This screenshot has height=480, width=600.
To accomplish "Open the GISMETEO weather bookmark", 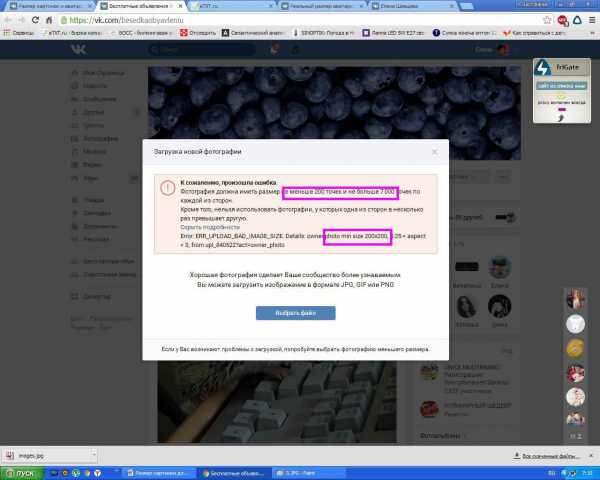I will coord(324,33).
